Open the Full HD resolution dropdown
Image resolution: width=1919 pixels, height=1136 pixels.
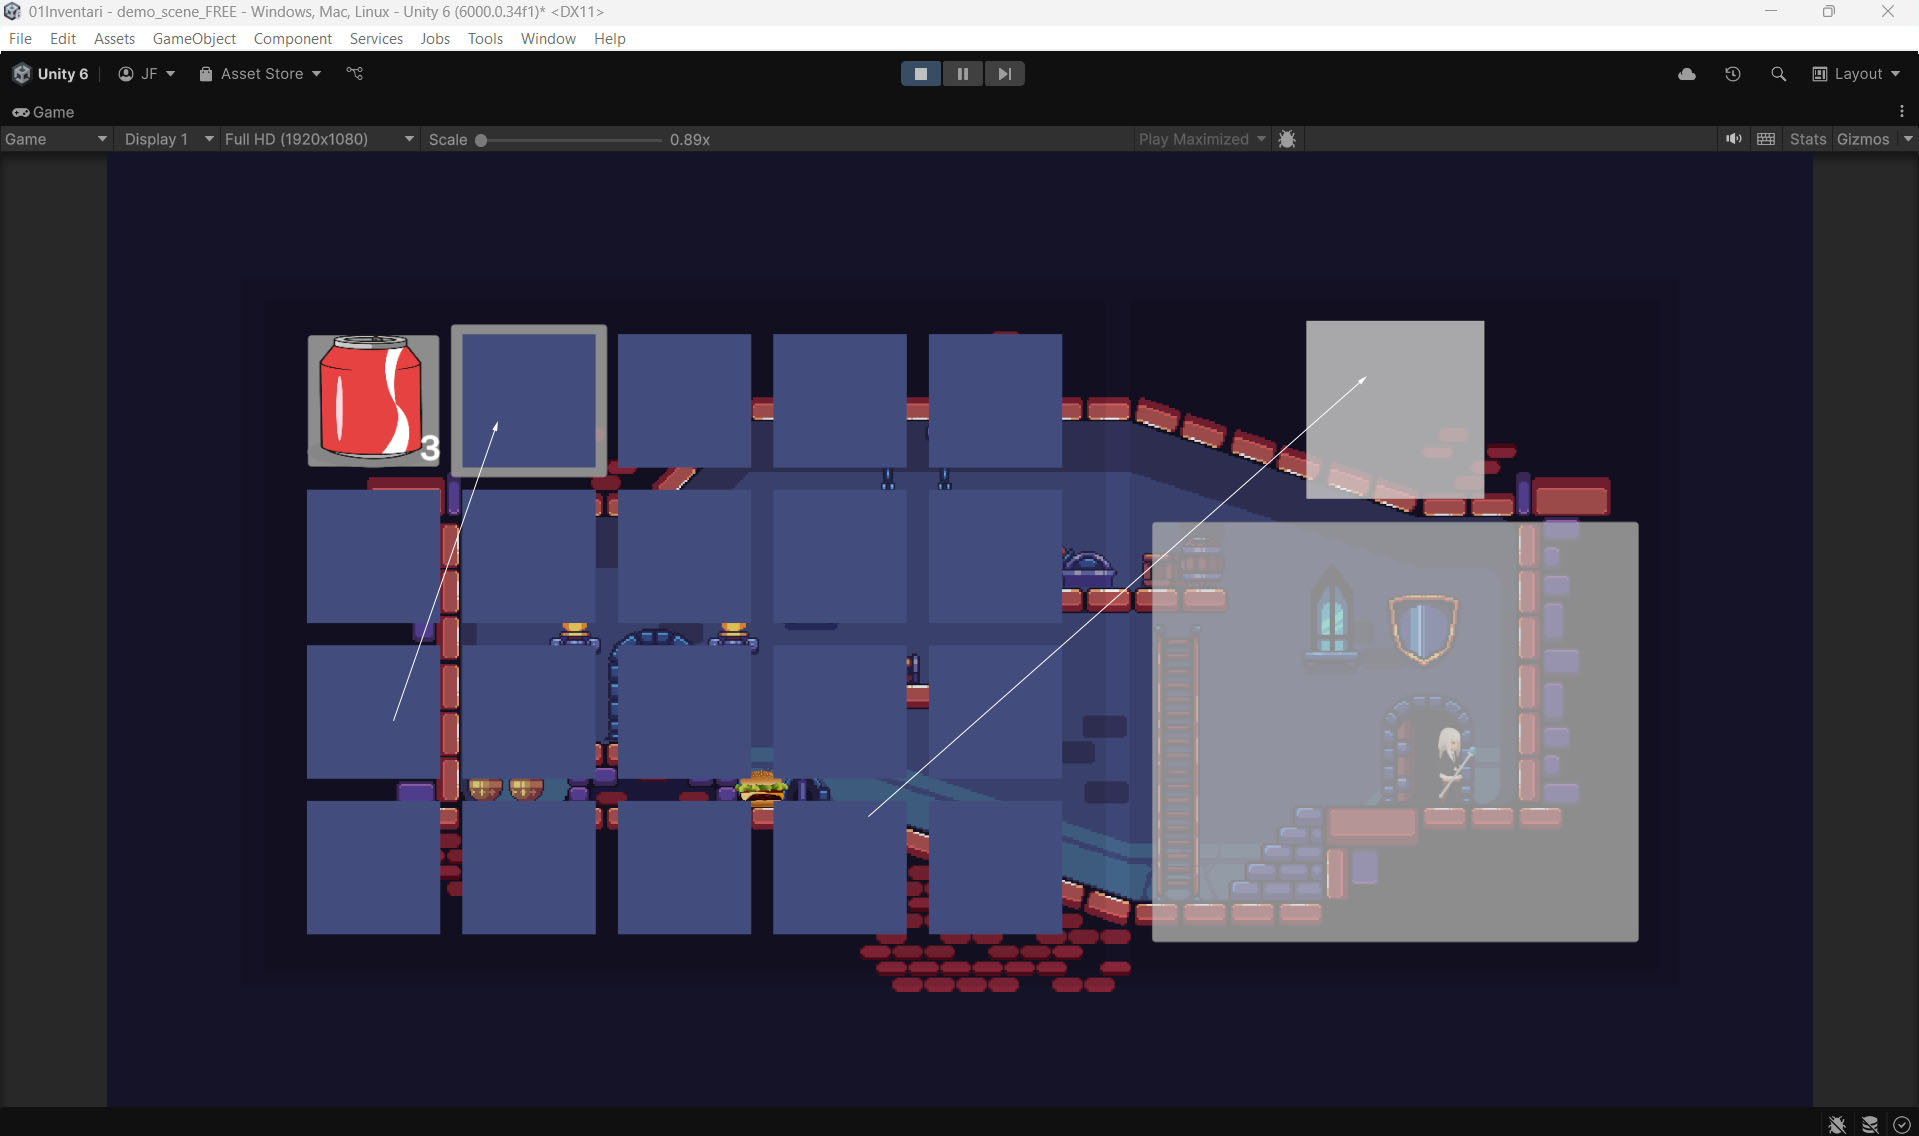point(318,139)
